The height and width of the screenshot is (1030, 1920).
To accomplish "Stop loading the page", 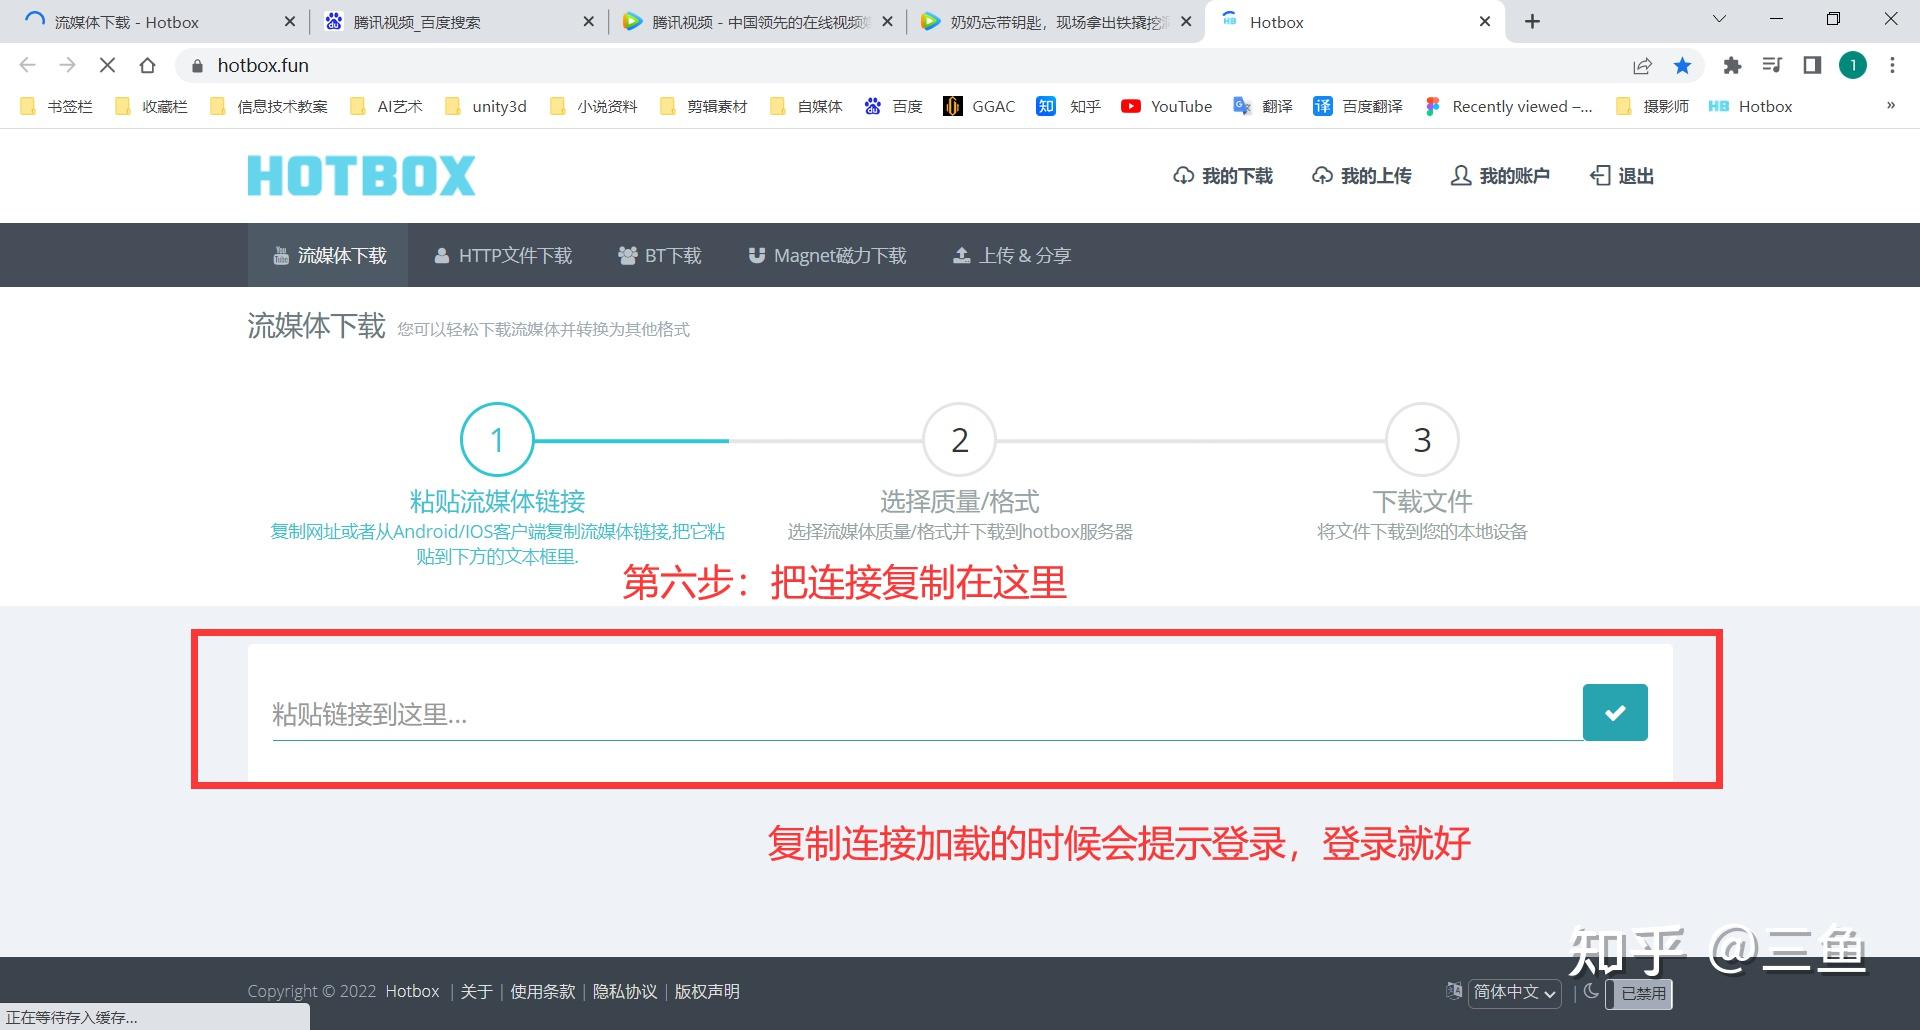I will [108, 65].
